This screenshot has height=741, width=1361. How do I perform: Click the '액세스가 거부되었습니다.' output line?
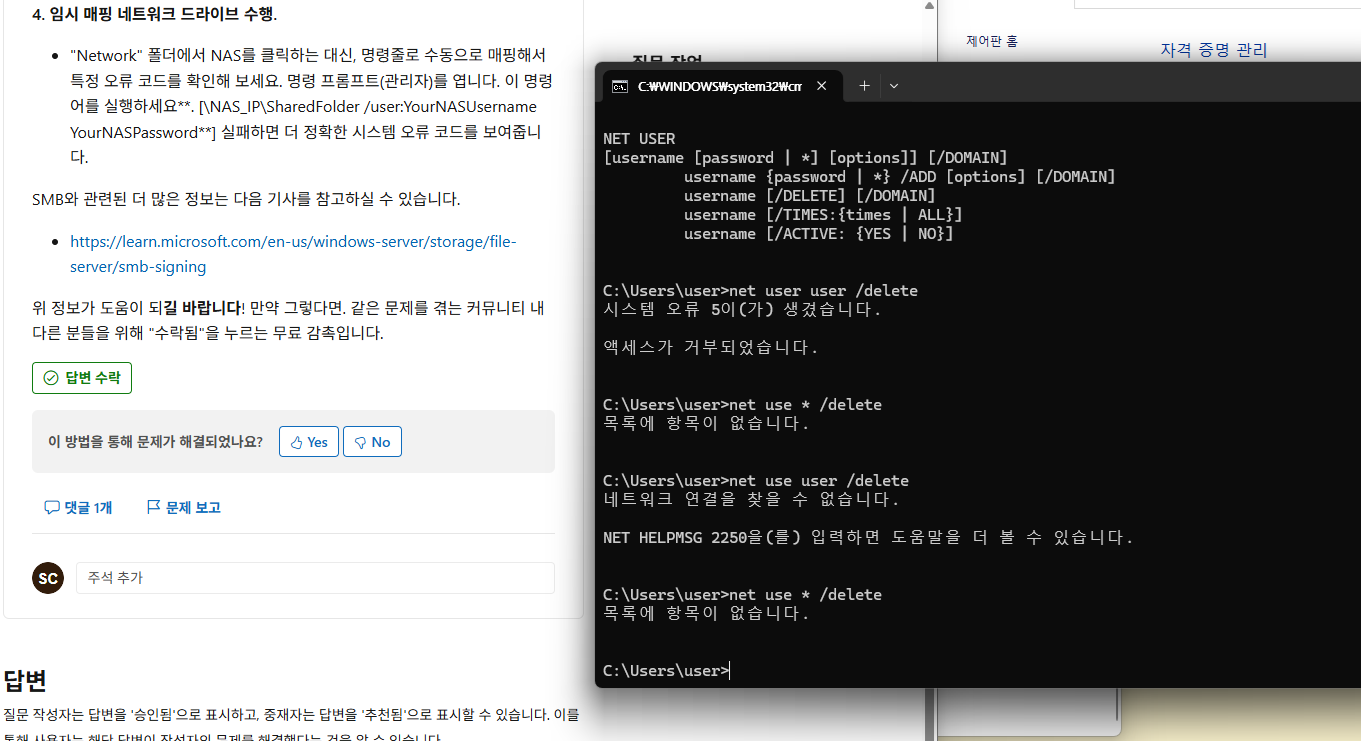(711, 348)
